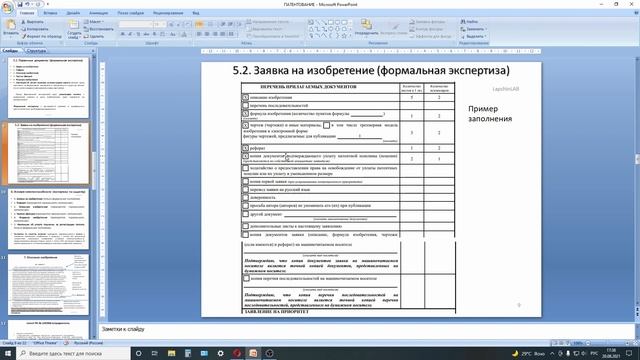The width and height of the screenshot is (640, 360).
Task: Center text in paragraph group
Action: click(207, 34)
